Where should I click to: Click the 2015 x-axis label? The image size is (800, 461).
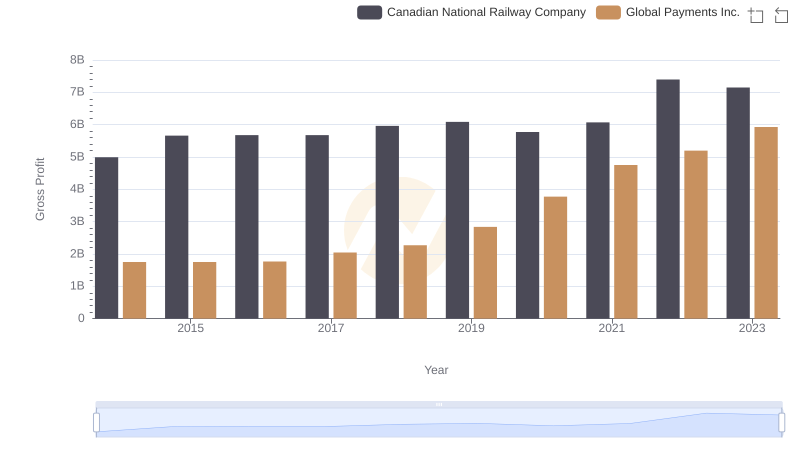pyautogui.click(x=190, y=328)
